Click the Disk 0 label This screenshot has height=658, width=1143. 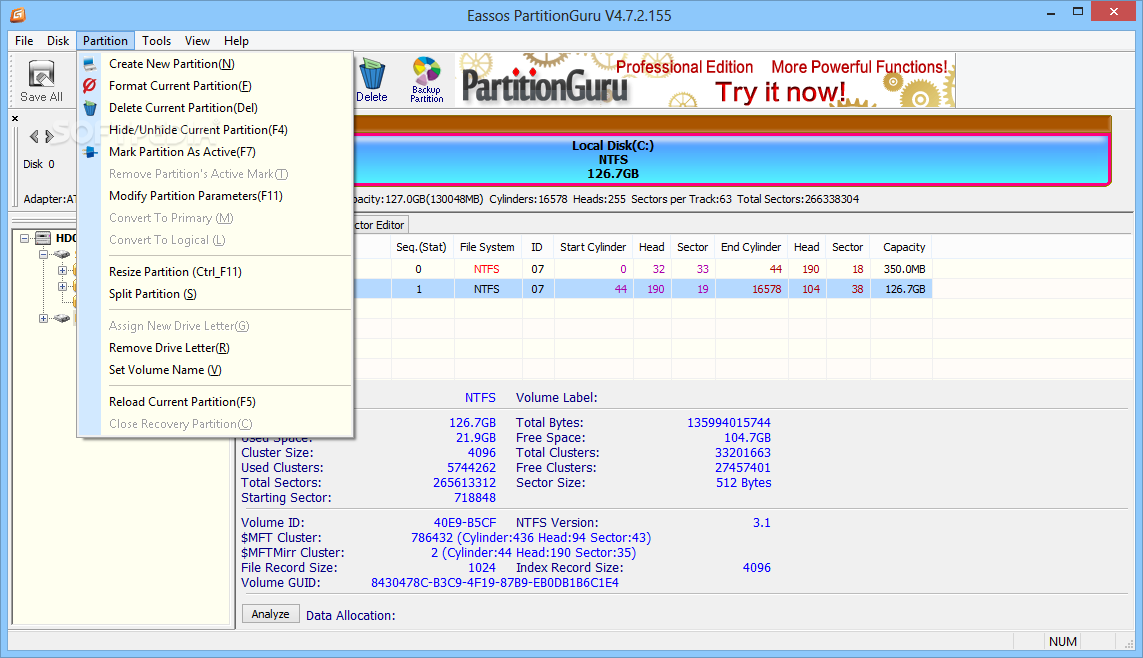39,164
